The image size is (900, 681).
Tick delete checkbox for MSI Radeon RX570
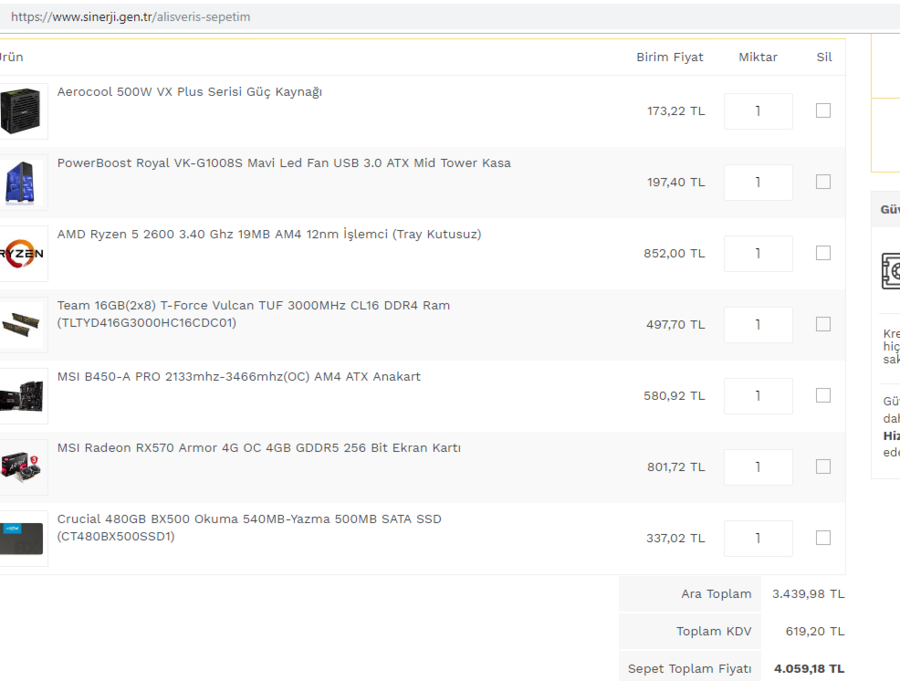pyautogui.click(x=823, y=466)
